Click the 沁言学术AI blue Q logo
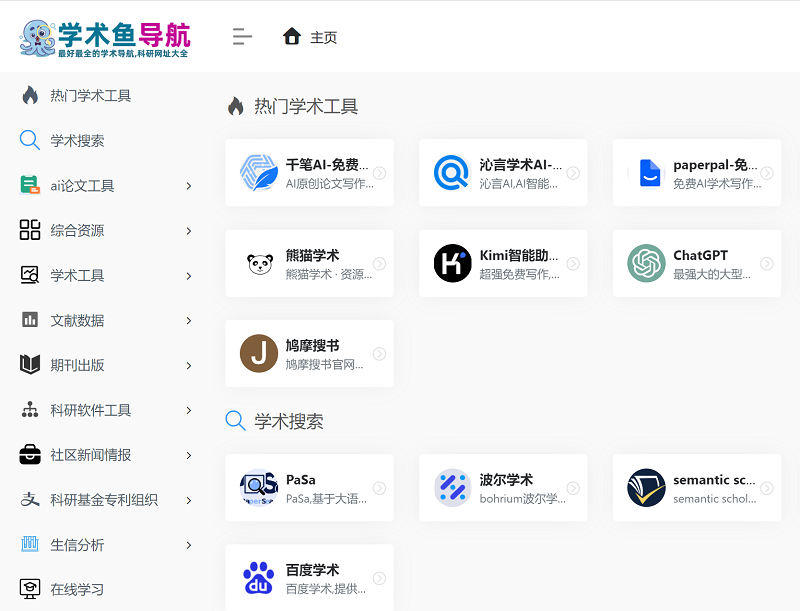800x611 pixels. tap(452, 172)
